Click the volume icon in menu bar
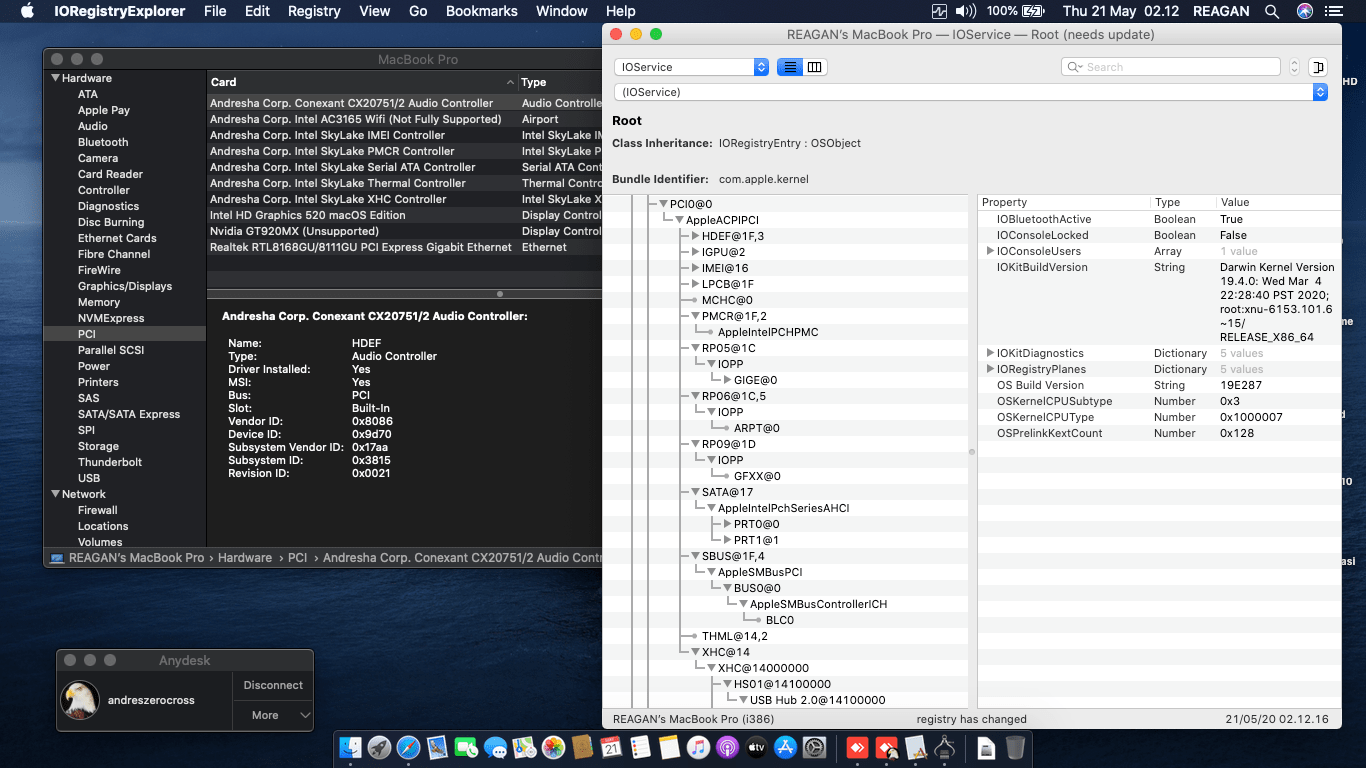1366x768 pixels. pyautogui.click(x=966, y=11)
